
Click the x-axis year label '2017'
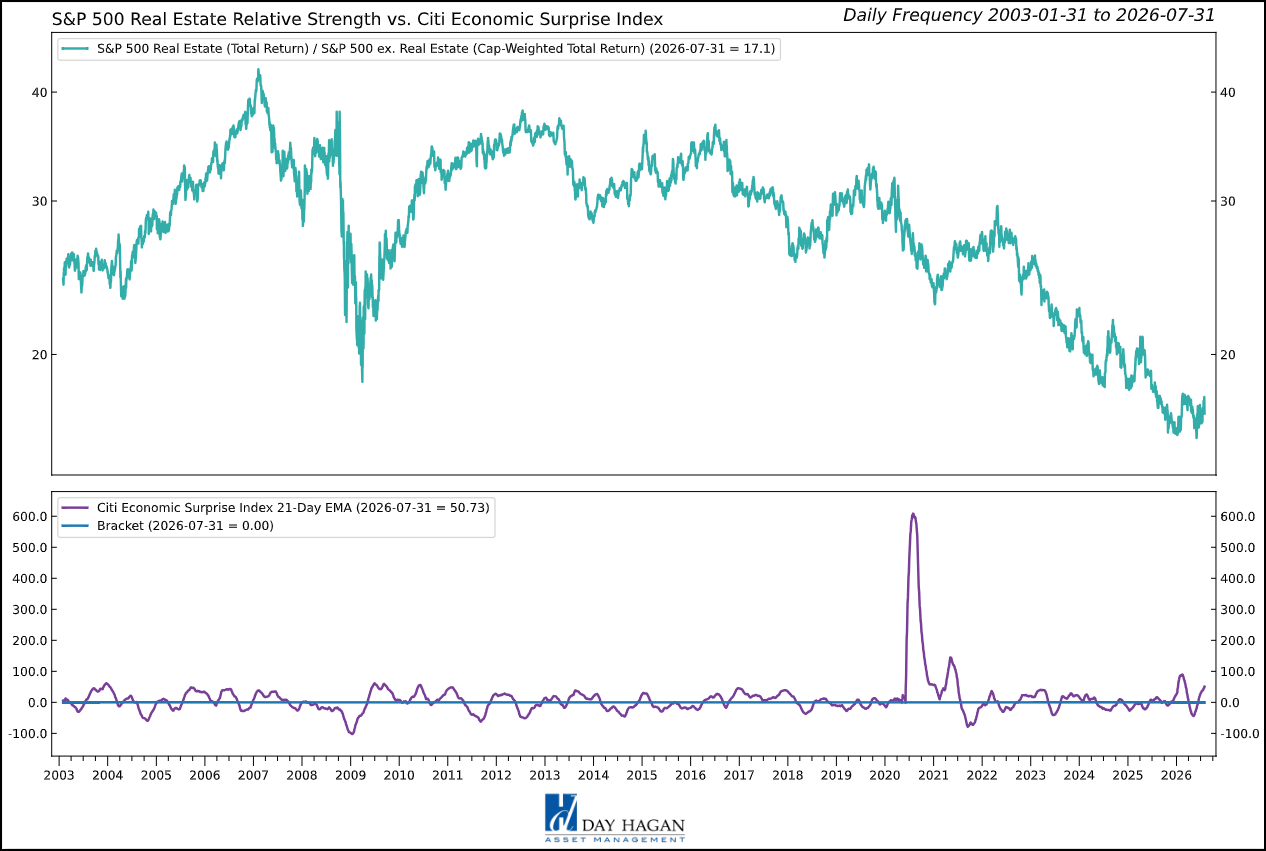click(739, 775)
